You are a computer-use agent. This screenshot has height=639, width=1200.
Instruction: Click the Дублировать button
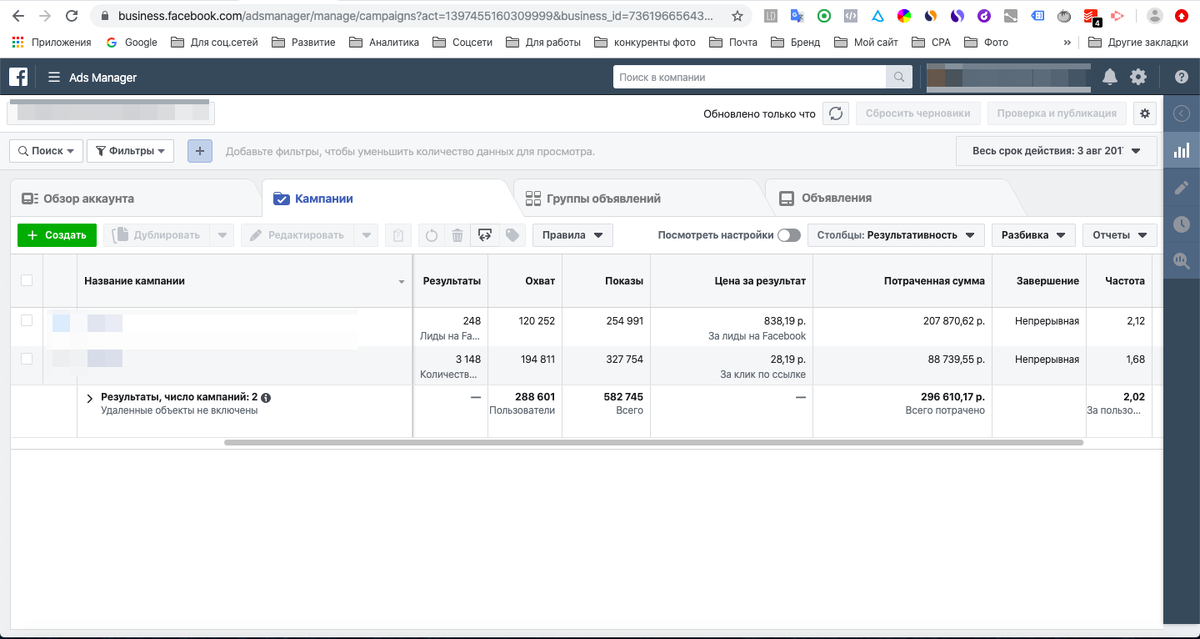click(156, 235)
